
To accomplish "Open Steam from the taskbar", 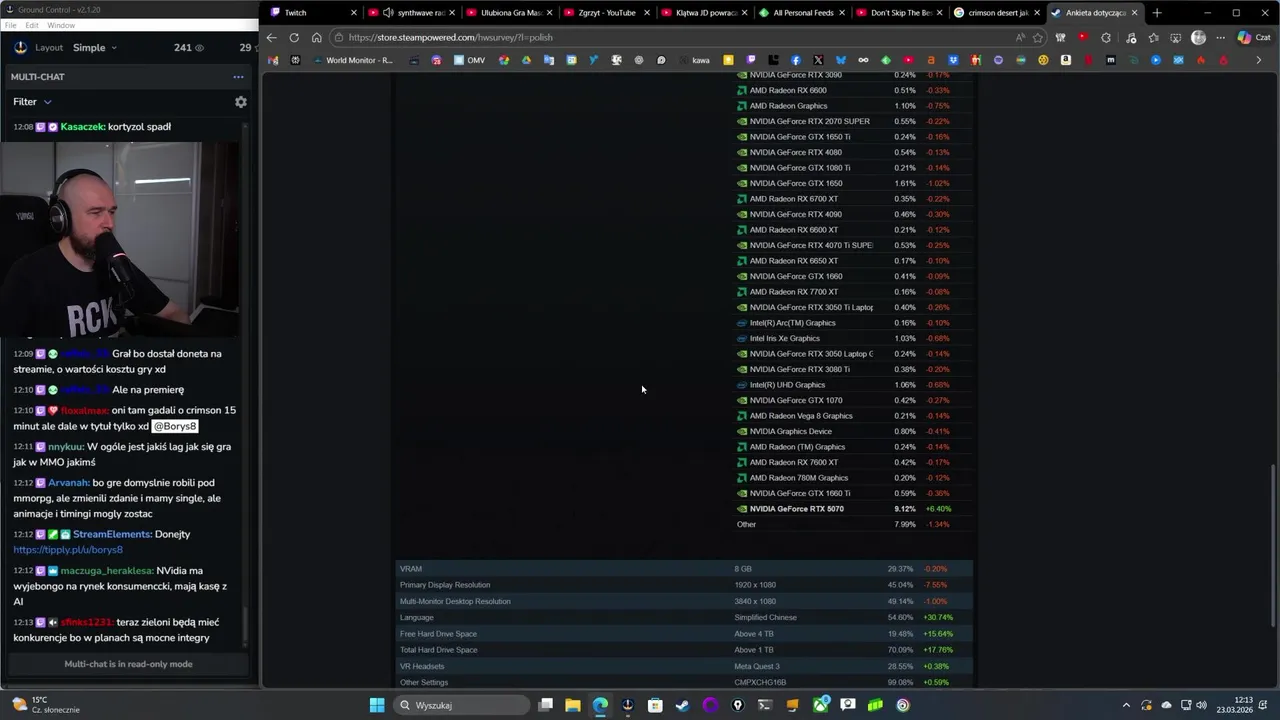I will tap(682, 705).
